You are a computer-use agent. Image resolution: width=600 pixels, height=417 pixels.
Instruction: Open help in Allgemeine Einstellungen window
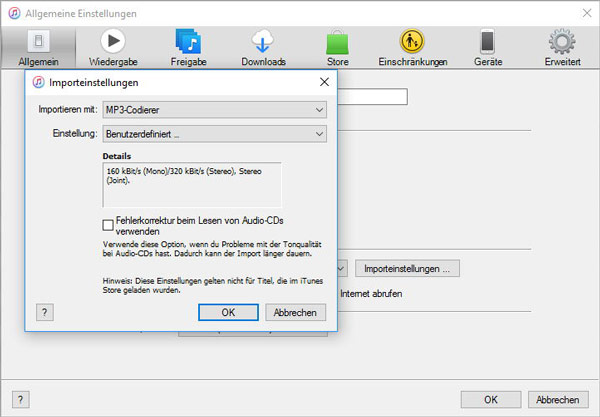[x=21, y=400]
